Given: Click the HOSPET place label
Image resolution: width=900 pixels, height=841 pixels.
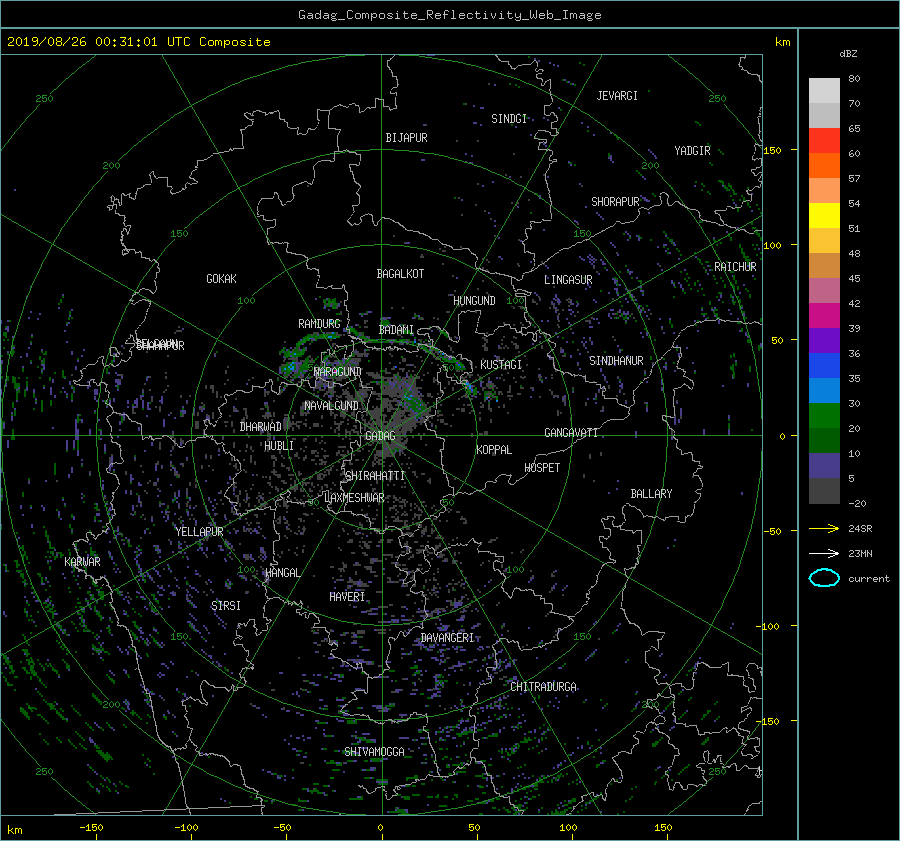Looking at the screenshot, I should (x=542, y=468).
